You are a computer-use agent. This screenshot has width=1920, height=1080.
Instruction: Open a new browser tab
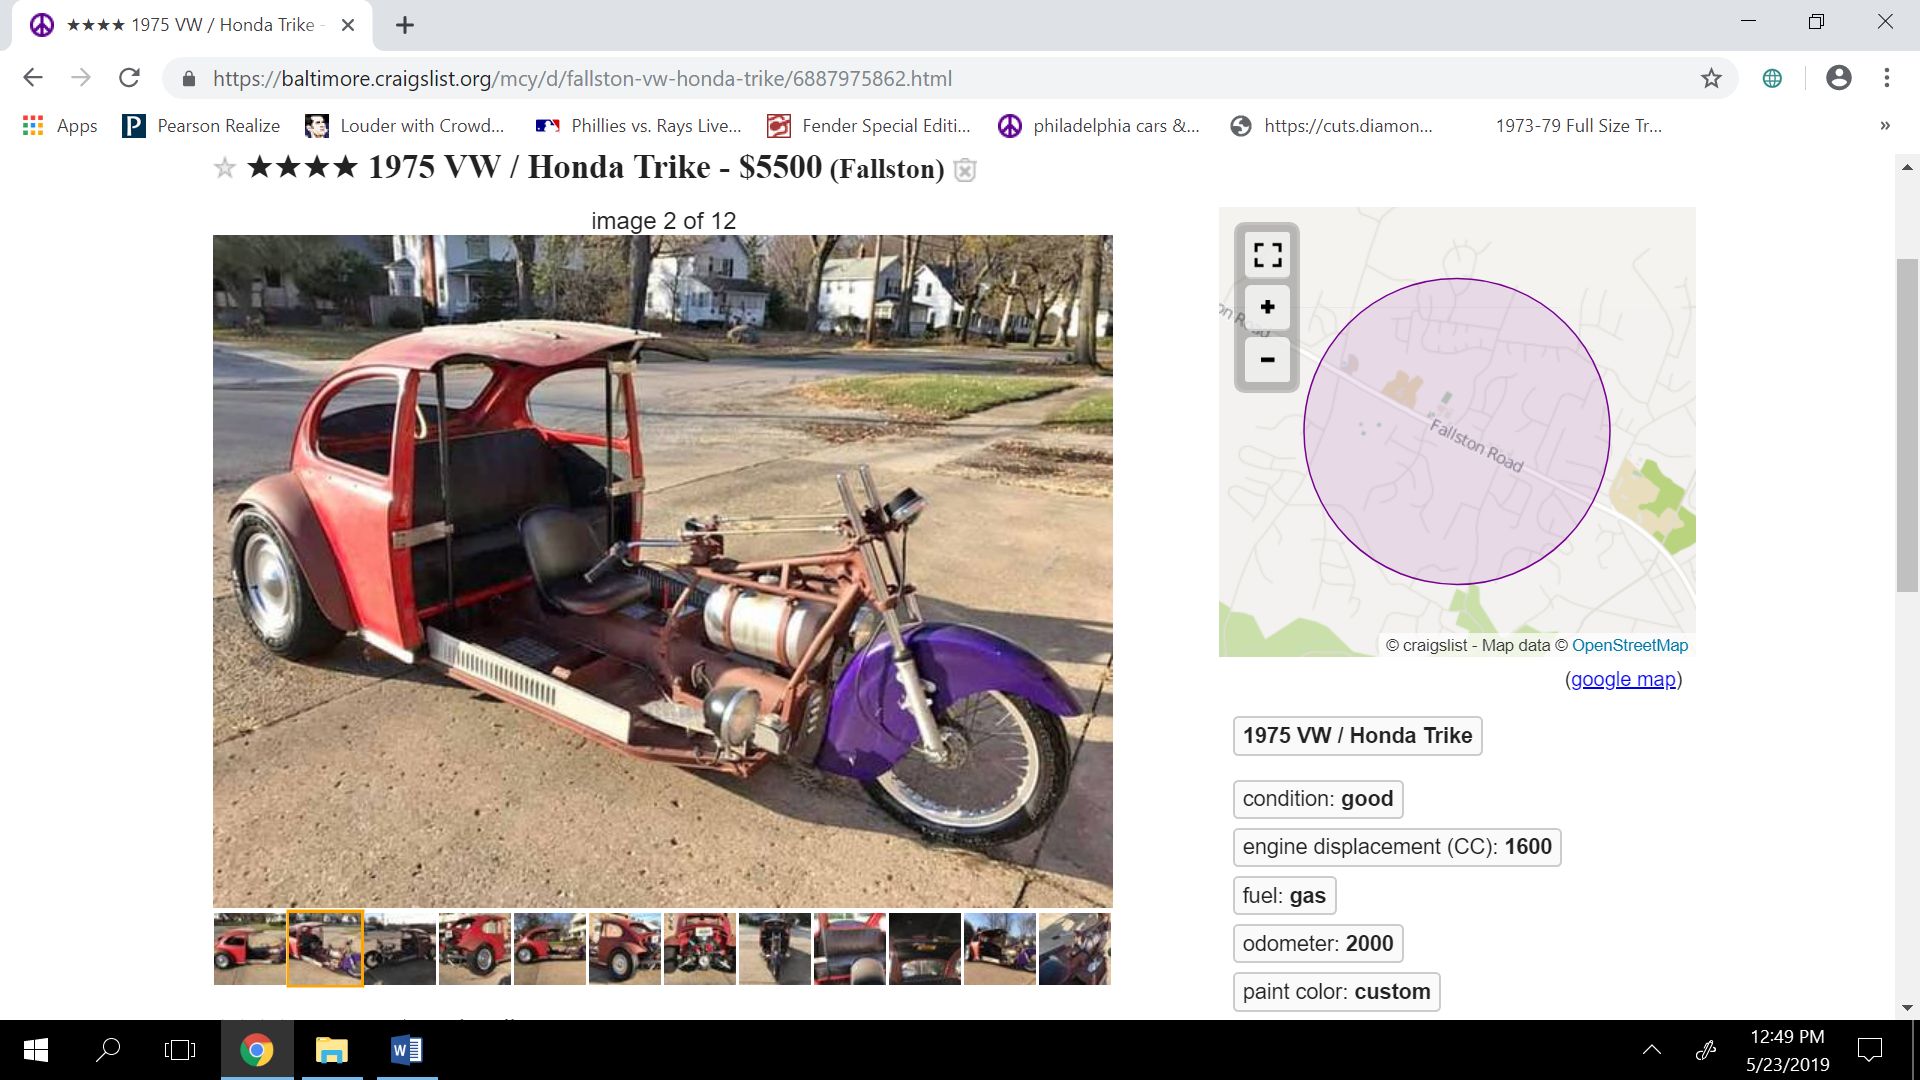tap(404, 25)
